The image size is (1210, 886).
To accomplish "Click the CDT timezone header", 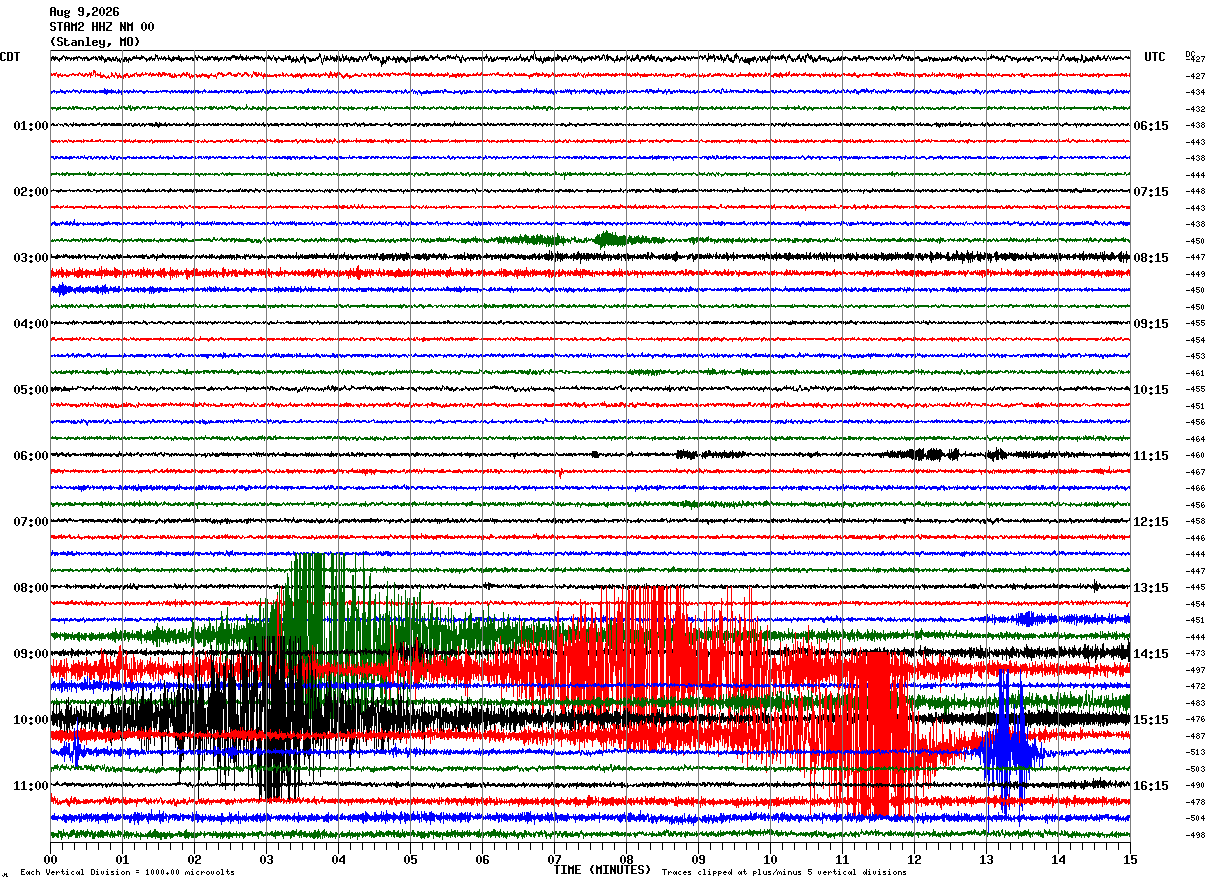I will tap(10, 57).
